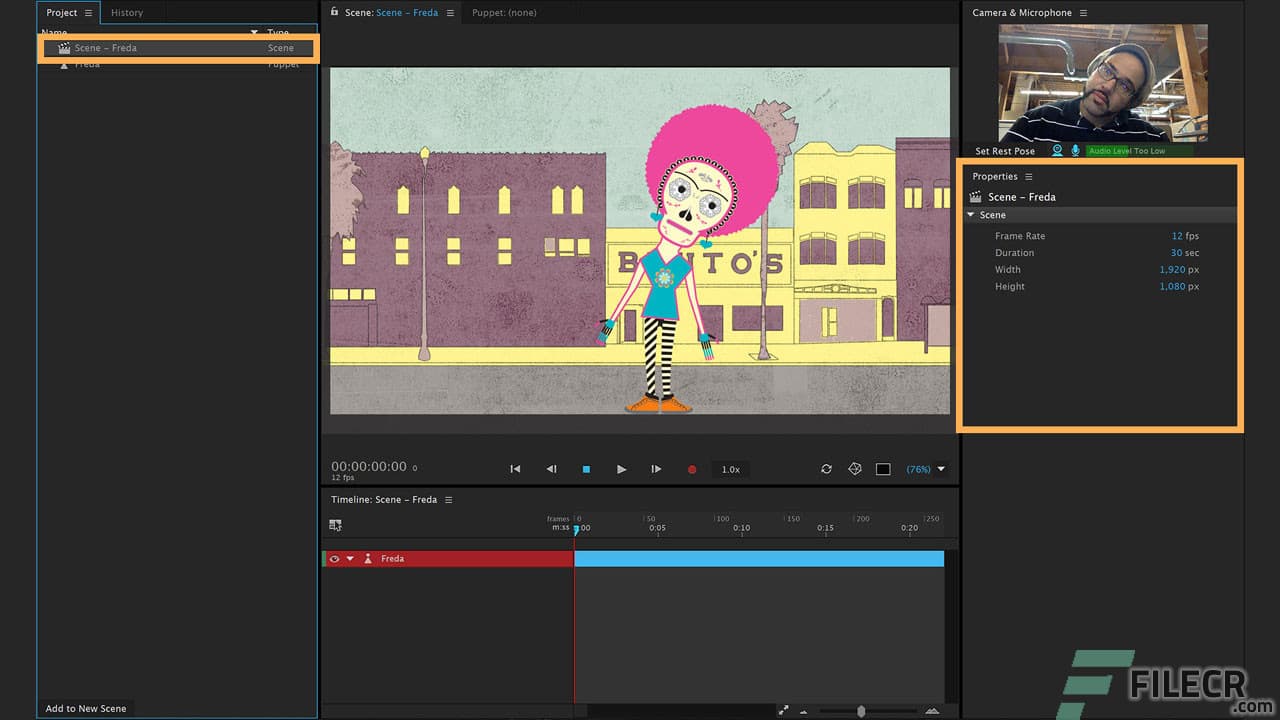
Task: Collapse the Scene section in Properties
Action: [x=970, y=214]
